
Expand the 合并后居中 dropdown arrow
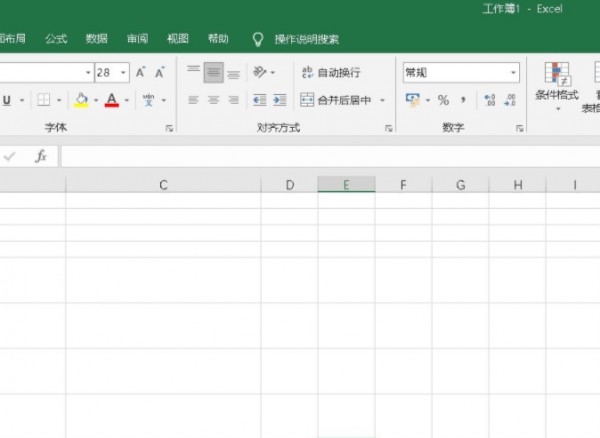pyautogui.click(x=382, y=100)
